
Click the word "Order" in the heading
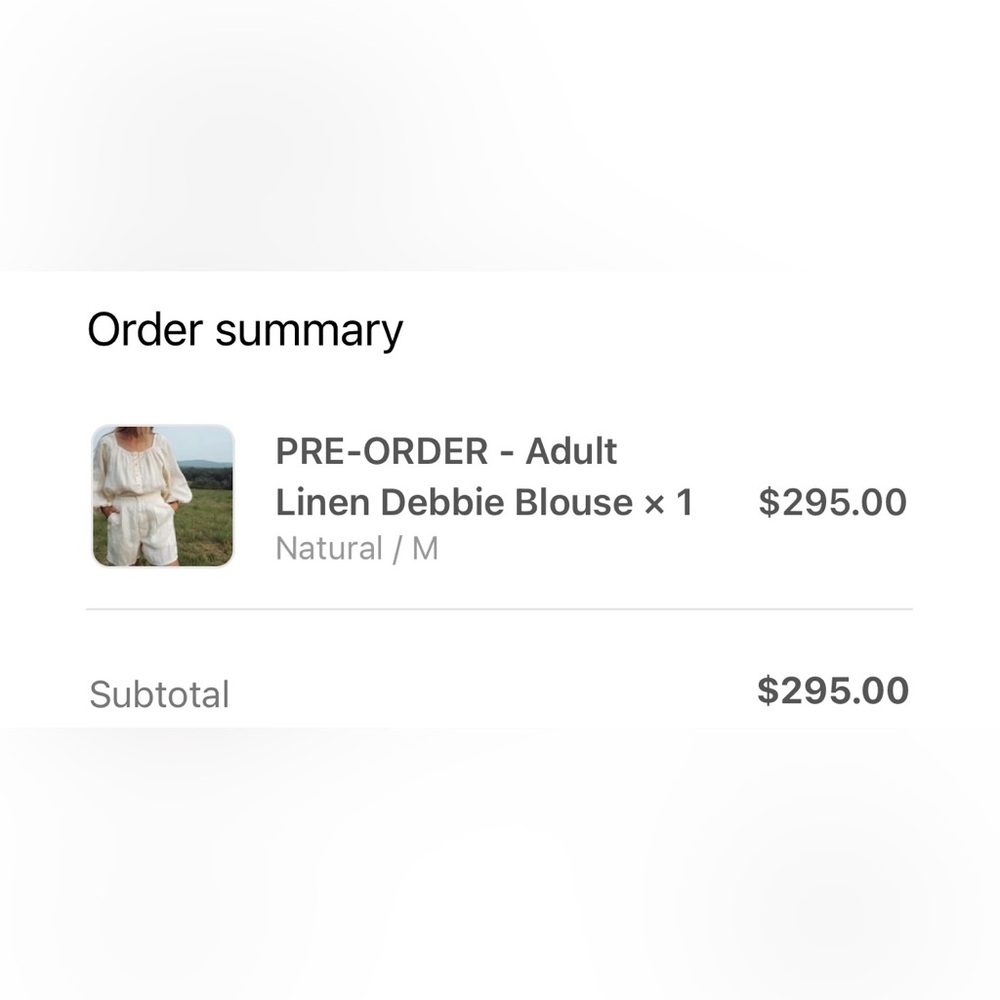click(145, 330)
